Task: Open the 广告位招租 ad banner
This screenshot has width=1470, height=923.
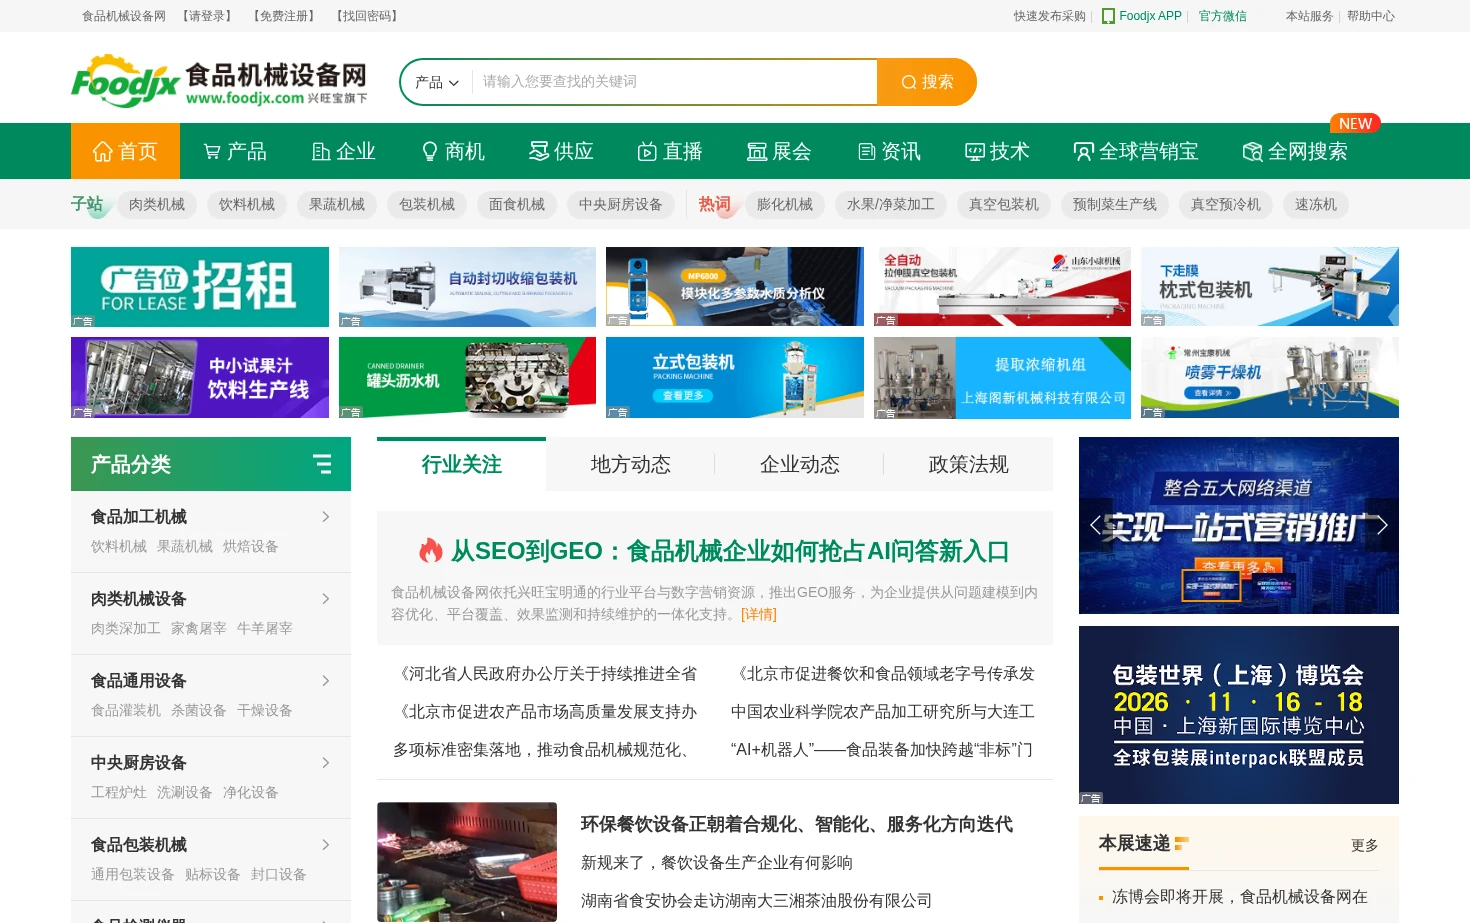Action: coord(200,287)
